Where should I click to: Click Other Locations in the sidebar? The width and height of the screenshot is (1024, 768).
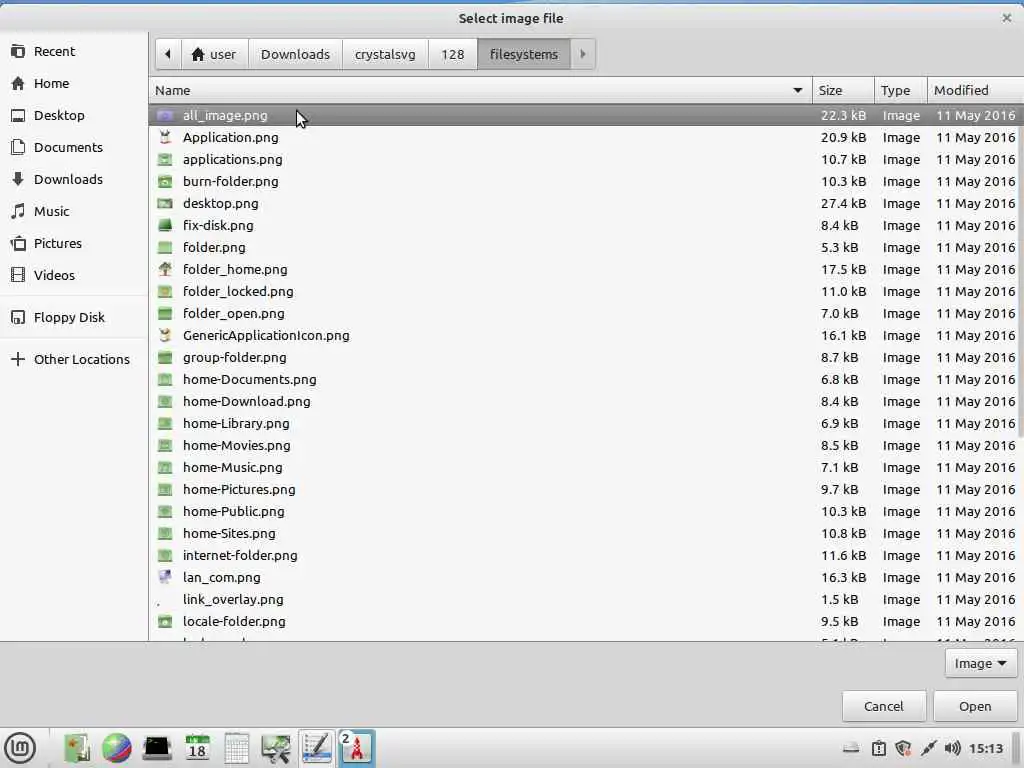71,359
